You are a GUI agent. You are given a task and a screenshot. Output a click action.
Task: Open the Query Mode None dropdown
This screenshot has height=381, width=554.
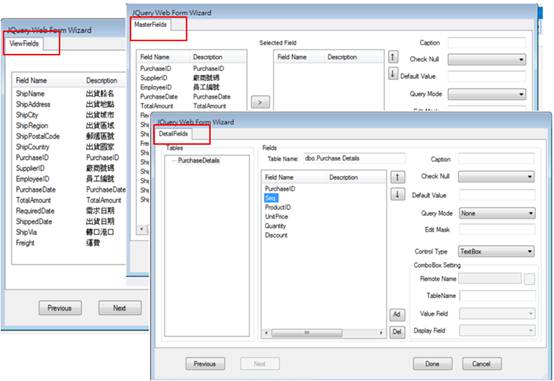pos(497,213)
